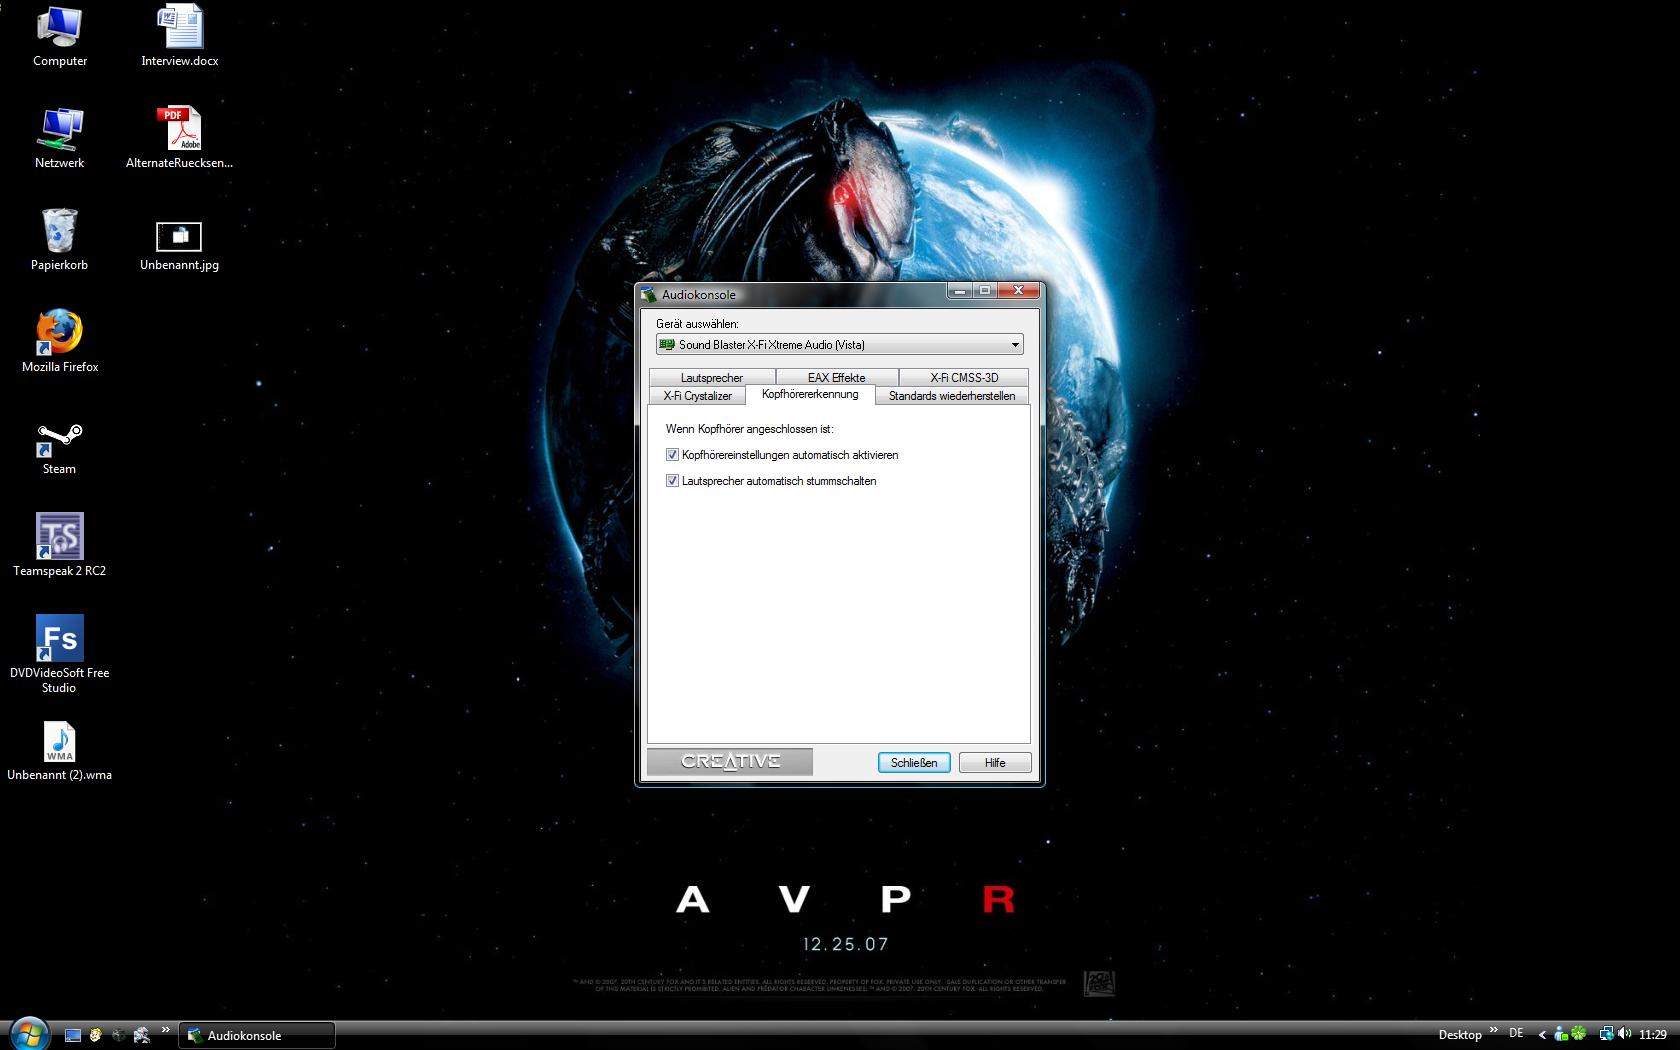Toggle Kopfhörereinstellungen automatisch aktivieren checkbox
1680x1050 pixels.
pyautogui.click(x=672, y=455)
